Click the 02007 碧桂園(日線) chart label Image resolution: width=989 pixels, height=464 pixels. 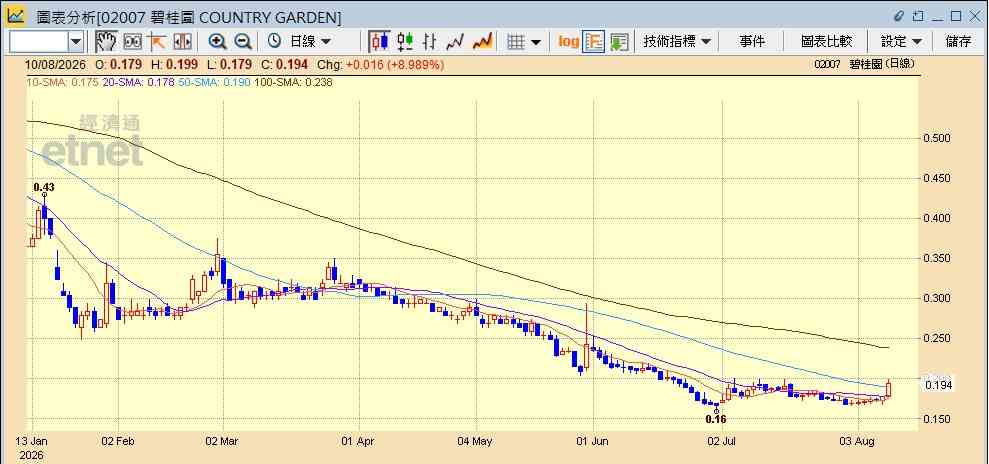pos(864,64)
